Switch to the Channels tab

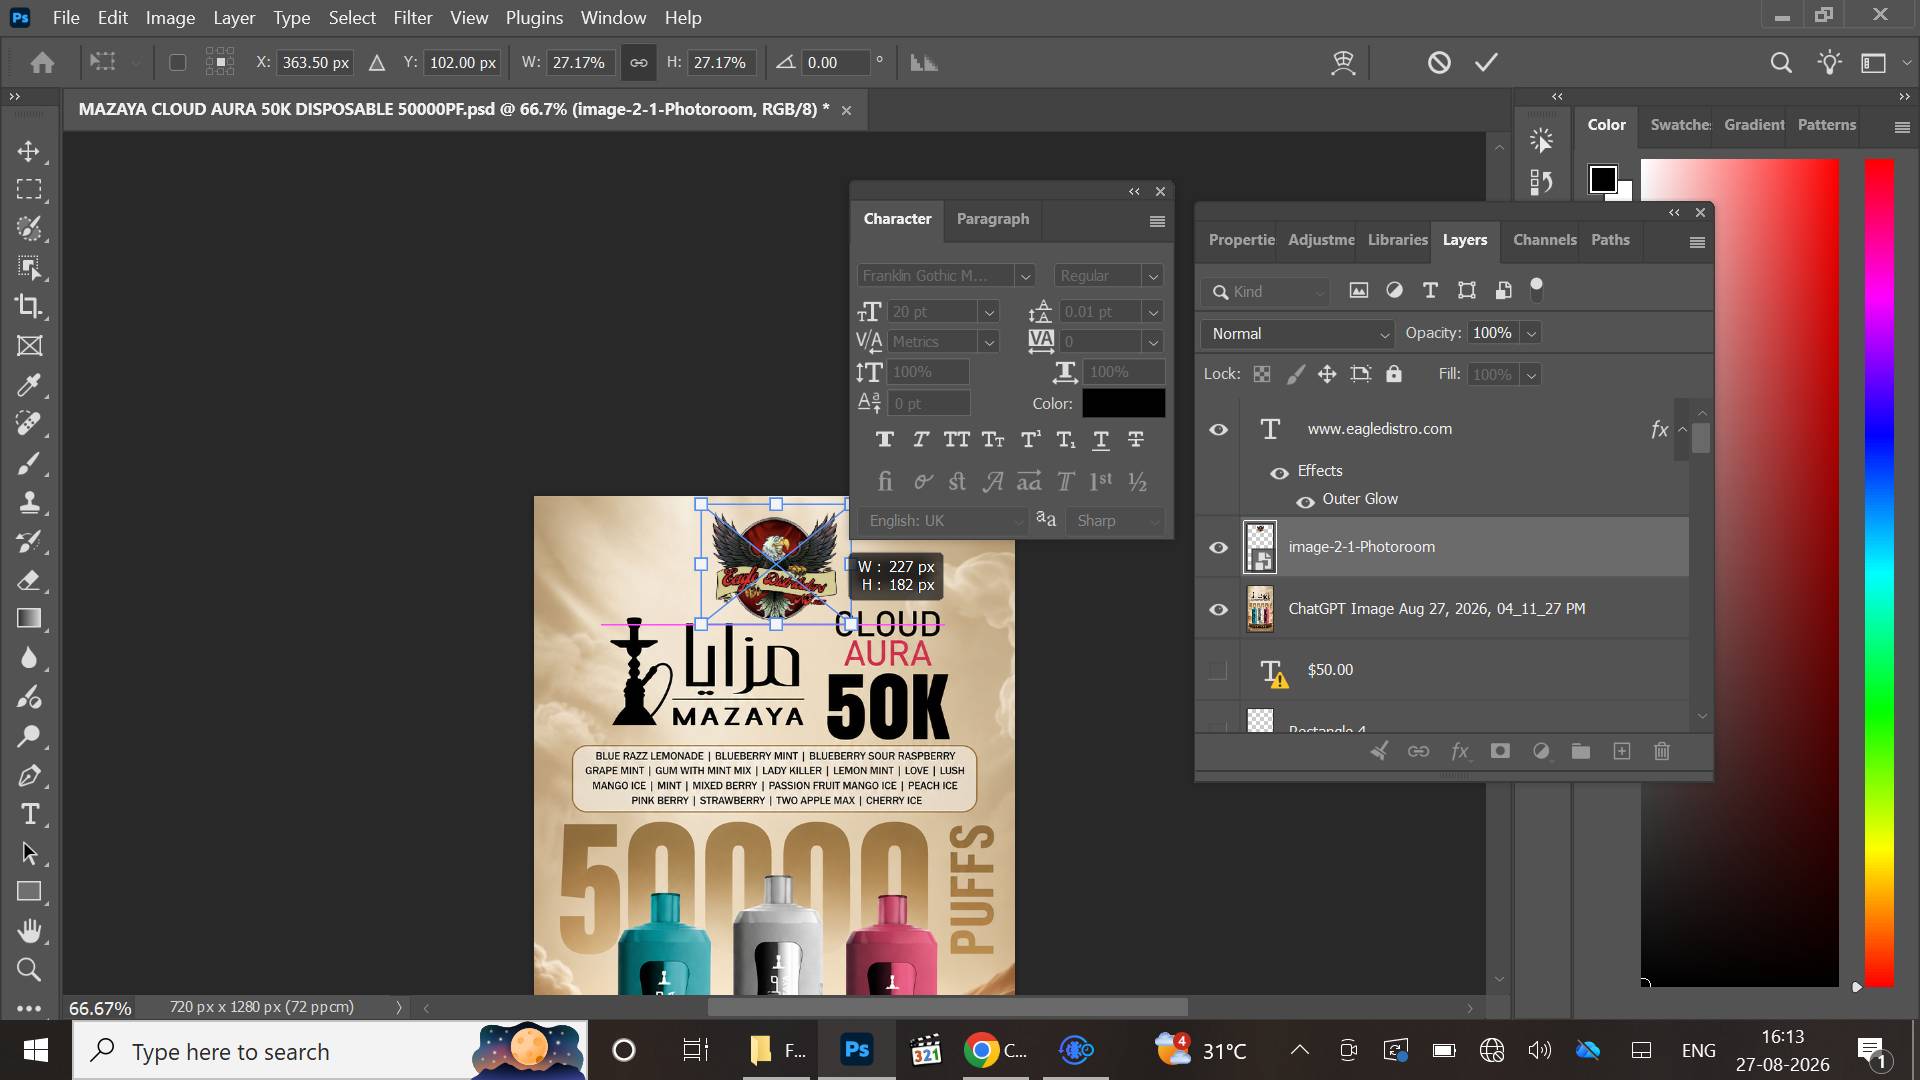point(1544,240)
